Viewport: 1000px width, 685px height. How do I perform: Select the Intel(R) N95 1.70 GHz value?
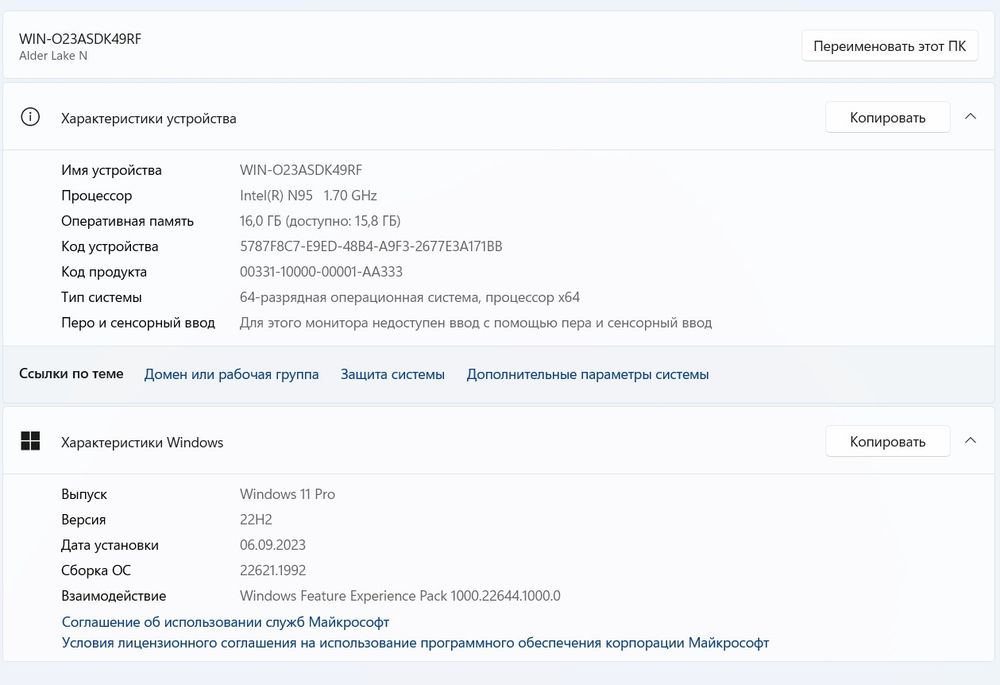tap(308, 196)
